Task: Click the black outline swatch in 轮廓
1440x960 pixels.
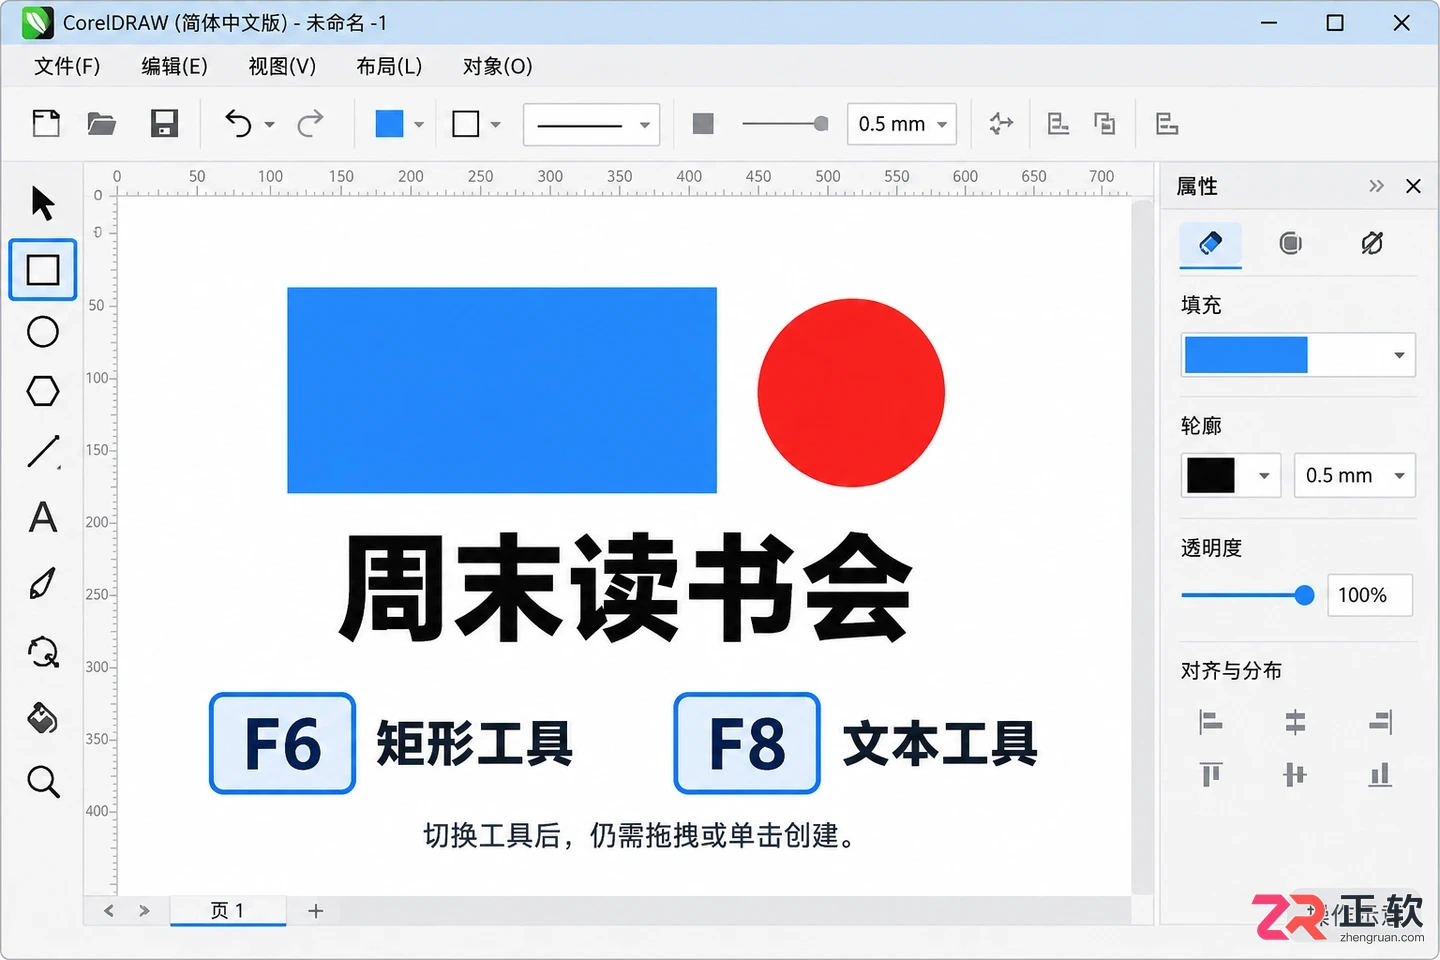Action: pyautogui.click(x=1211, y=476)
